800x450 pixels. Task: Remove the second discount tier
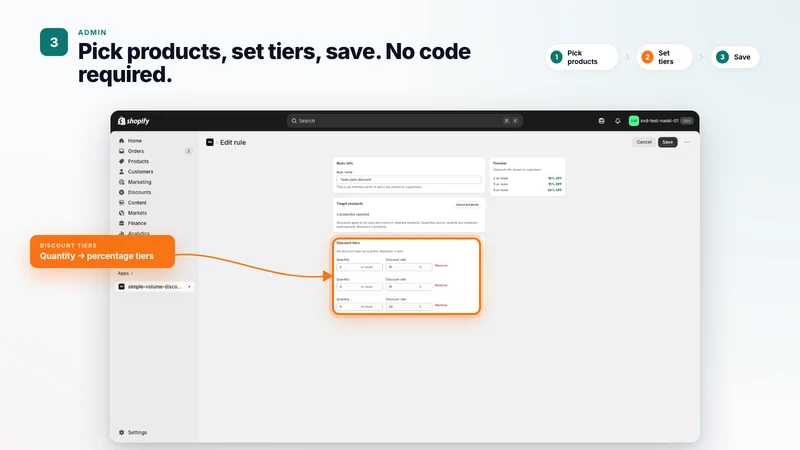[441, 285]
